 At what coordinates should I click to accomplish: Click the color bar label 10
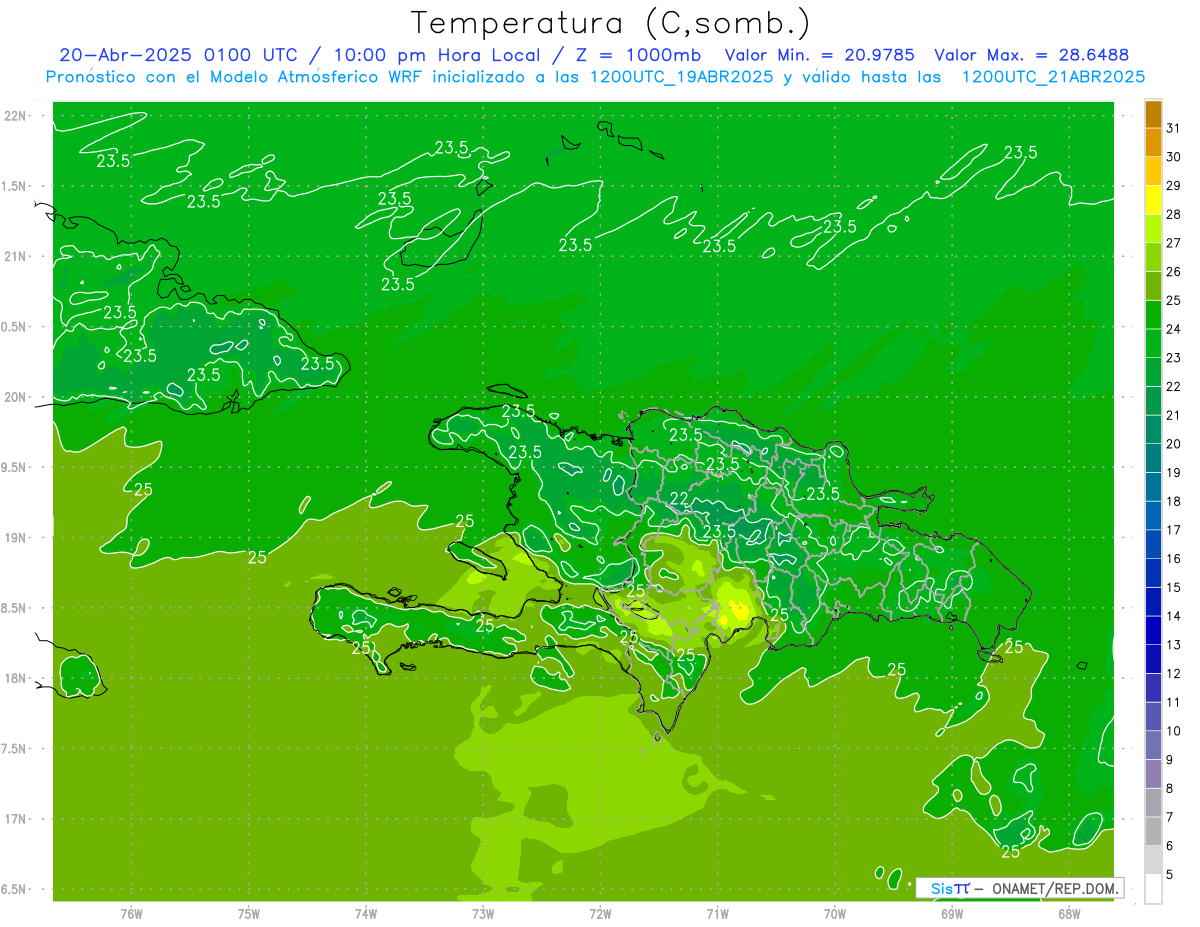(1173, 731)
